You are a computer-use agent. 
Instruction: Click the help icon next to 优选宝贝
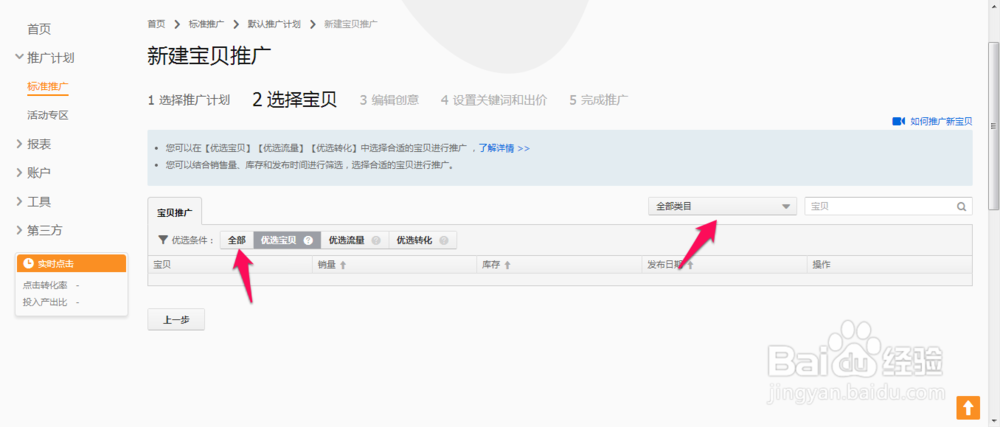tap(308, 241)
